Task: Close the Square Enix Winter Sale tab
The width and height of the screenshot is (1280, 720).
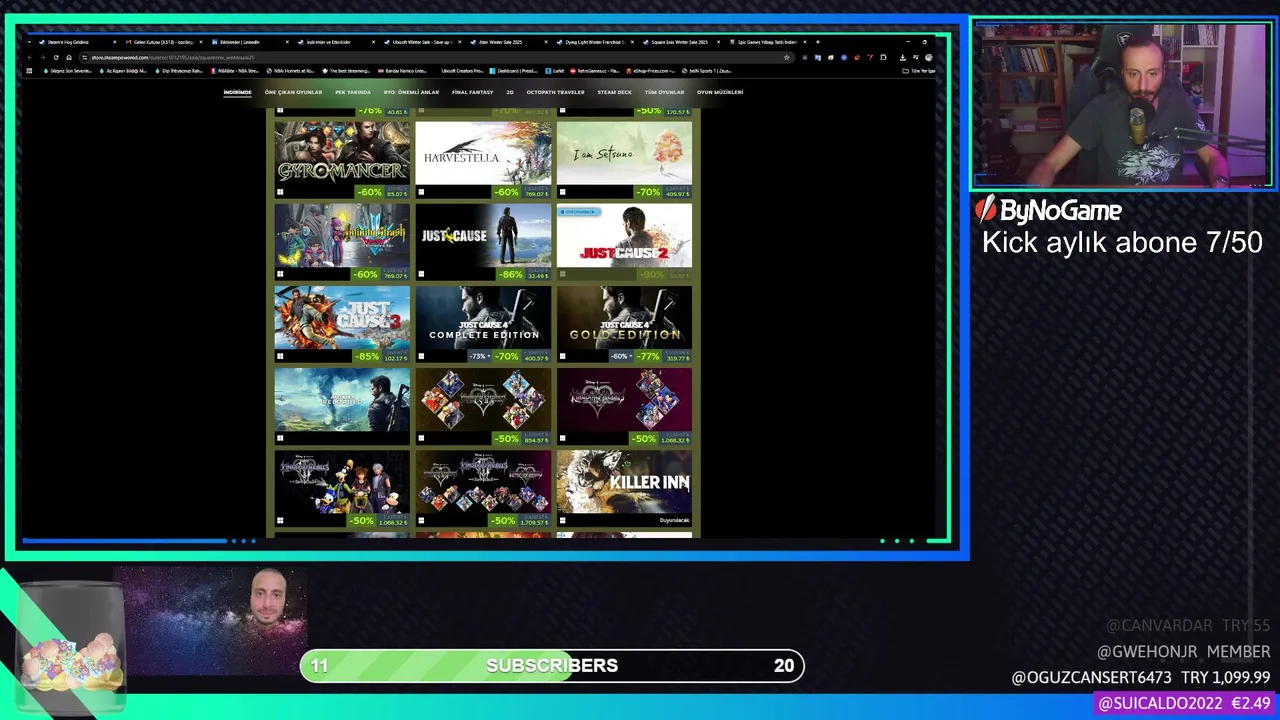Action: point(718,42)
